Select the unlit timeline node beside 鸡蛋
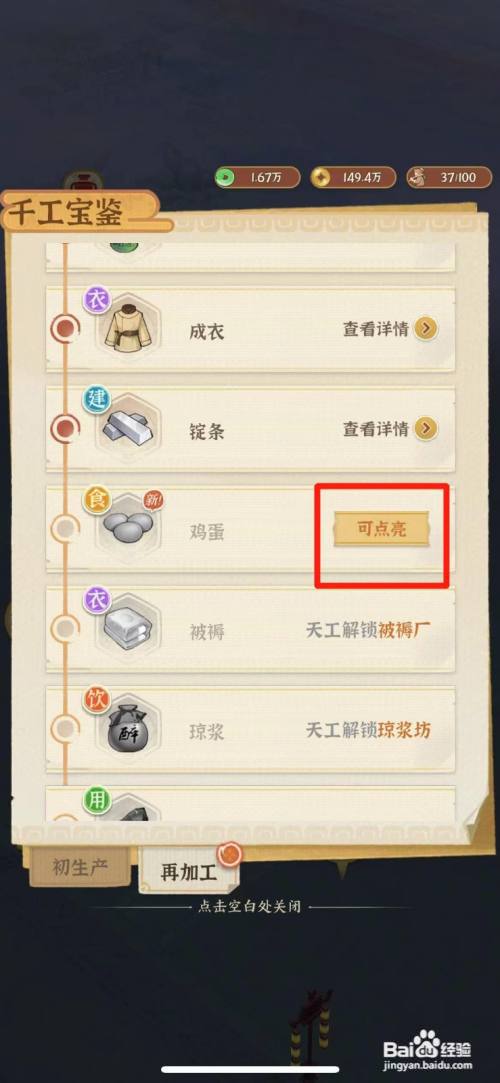 (66, 528)
